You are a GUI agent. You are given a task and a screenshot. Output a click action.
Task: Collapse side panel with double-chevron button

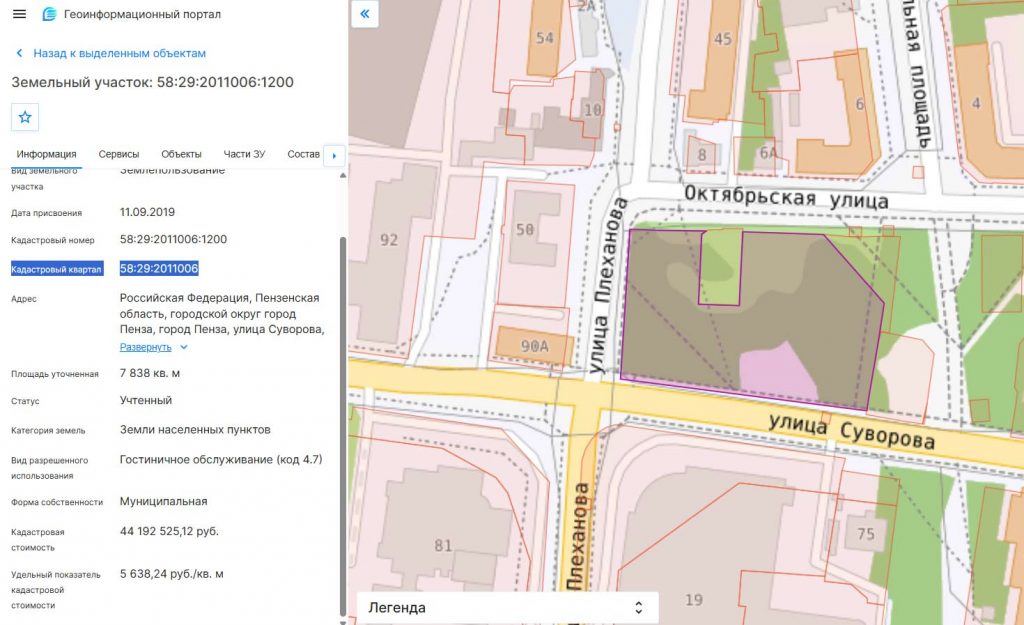pos(365,14)
